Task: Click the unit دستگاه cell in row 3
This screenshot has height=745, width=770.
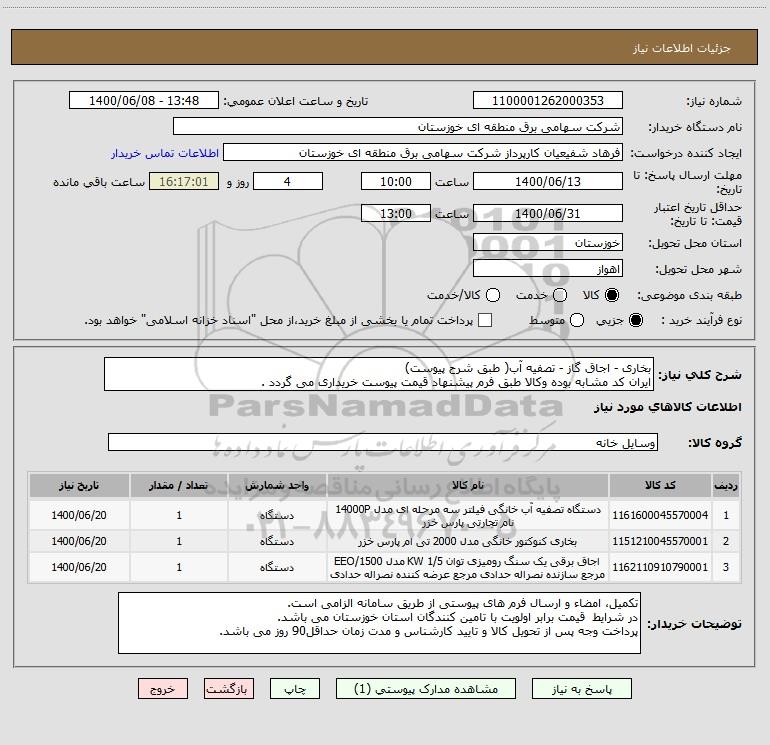Action: pyautogui.click(x=277, y=567)
